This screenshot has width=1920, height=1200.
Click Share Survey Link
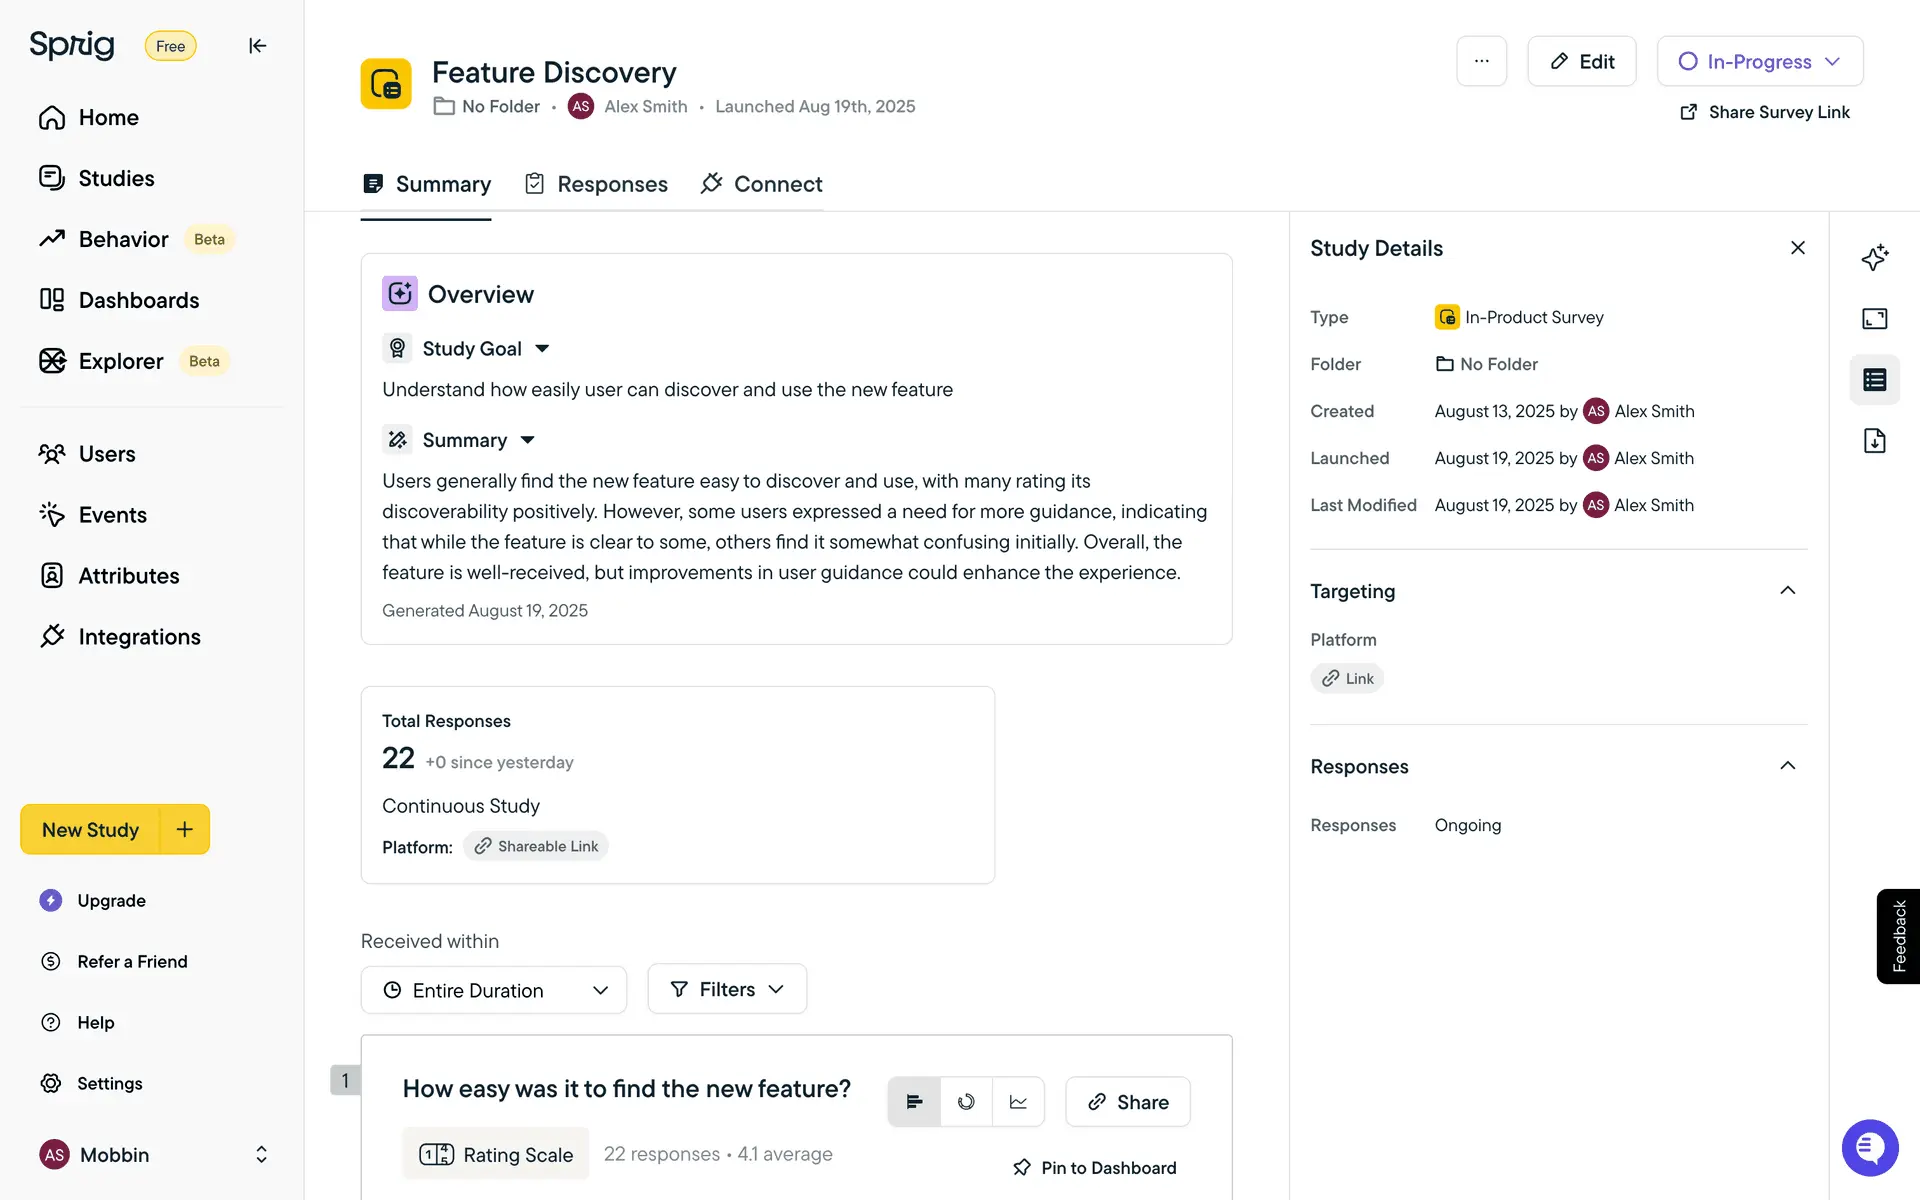(x=1765, y=112)
